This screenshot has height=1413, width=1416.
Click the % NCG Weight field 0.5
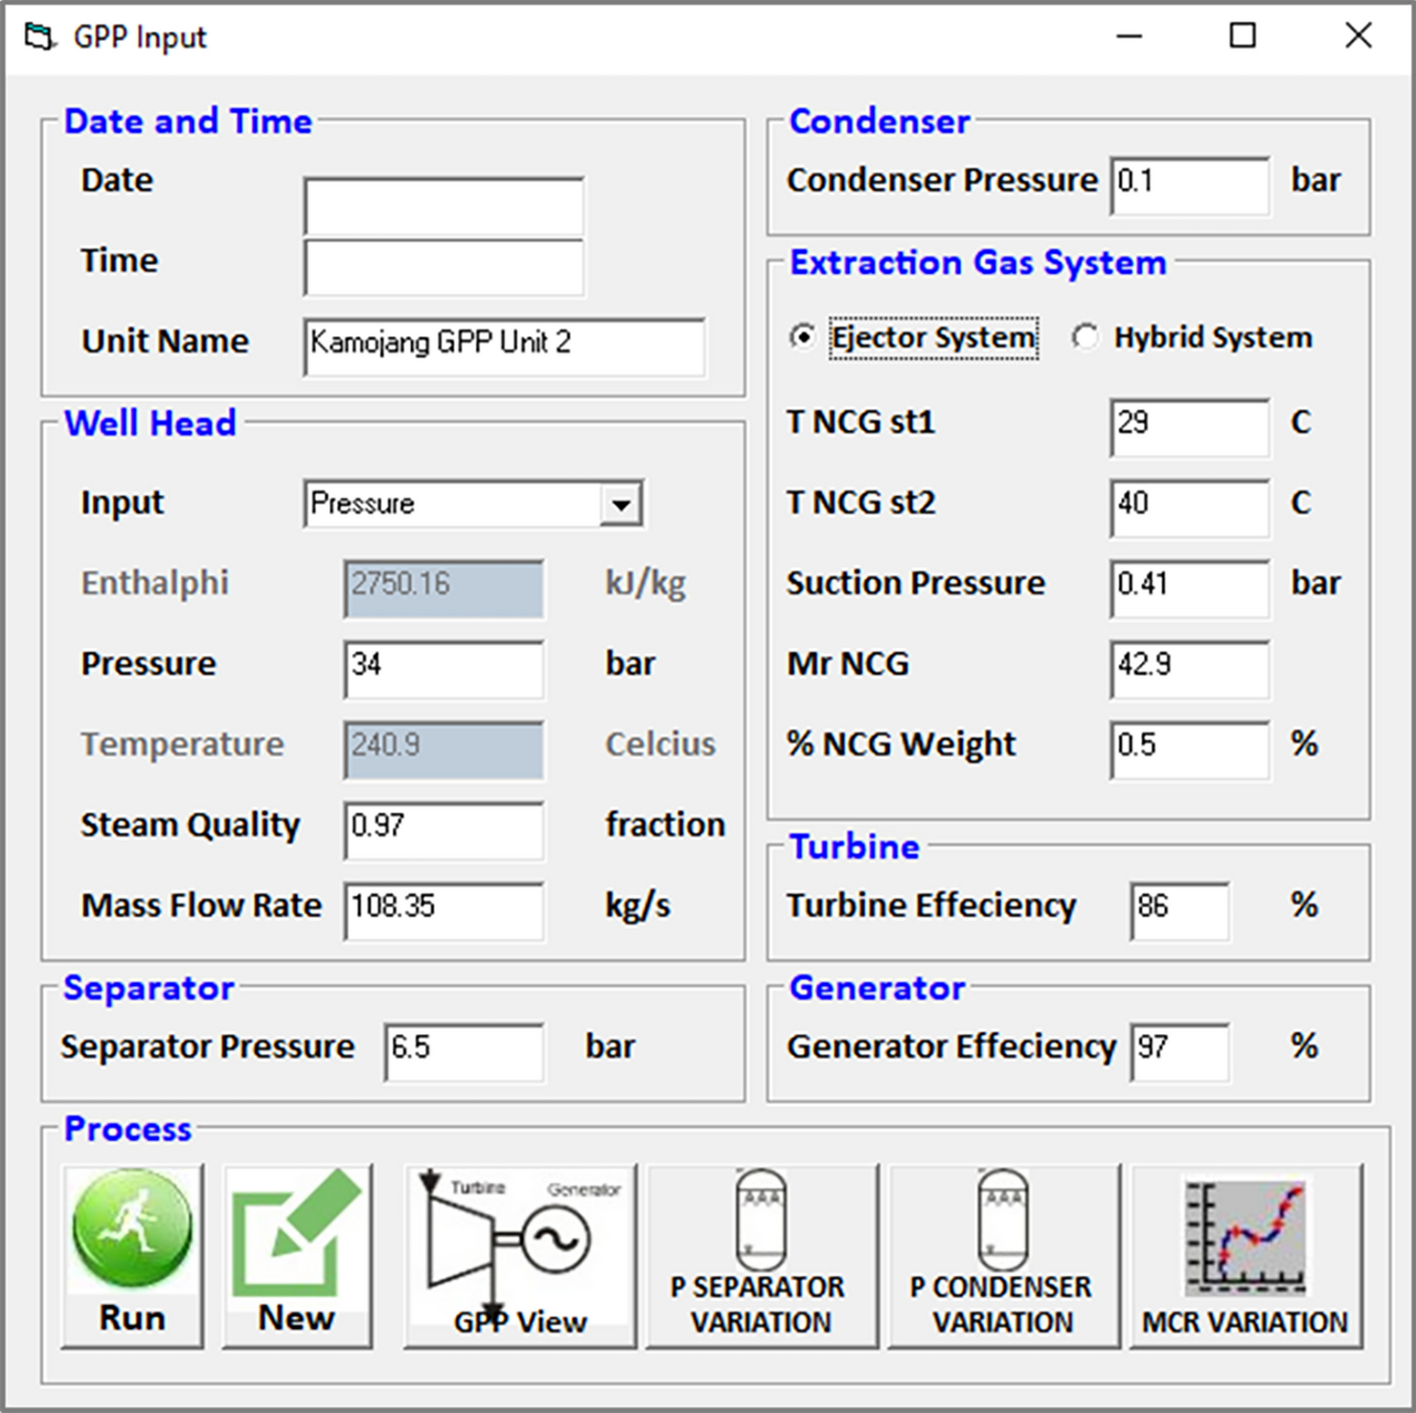(x=1191, y=750)
